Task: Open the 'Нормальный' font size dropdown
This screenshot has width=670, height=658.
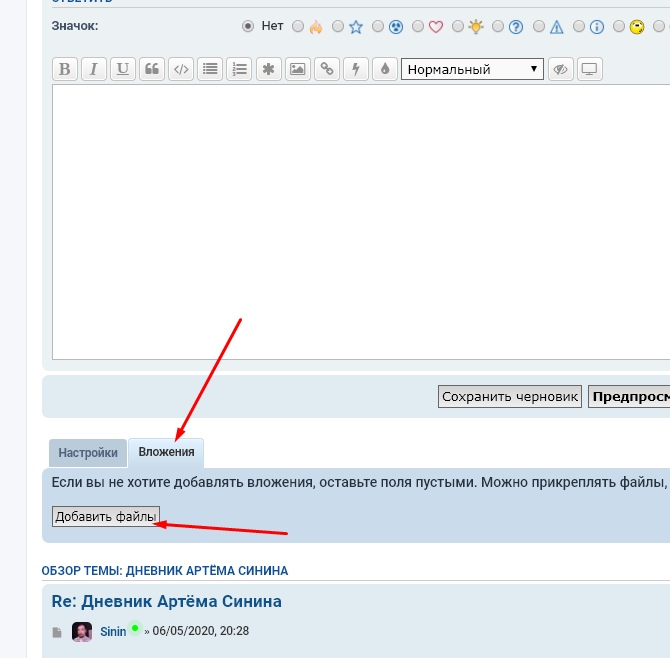Action: [x=472, y=69]
